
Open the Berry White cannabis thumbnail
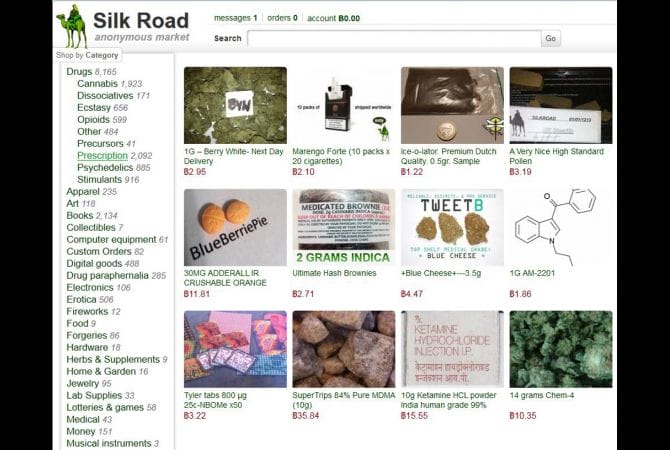coord(235,105)
